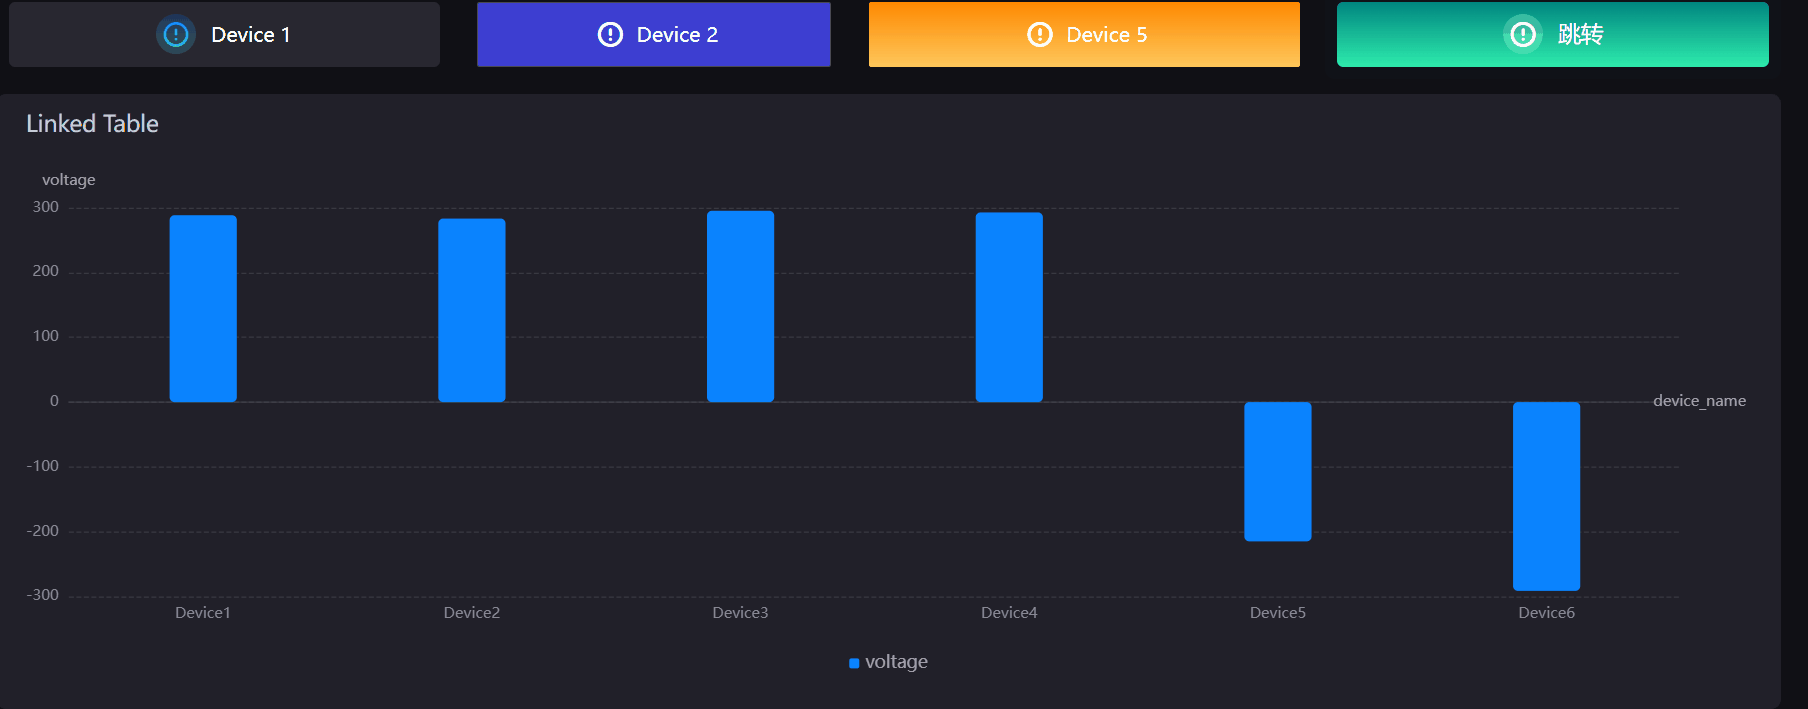Click the alert icon on green 跳转 button

[x=1523, y=35]
